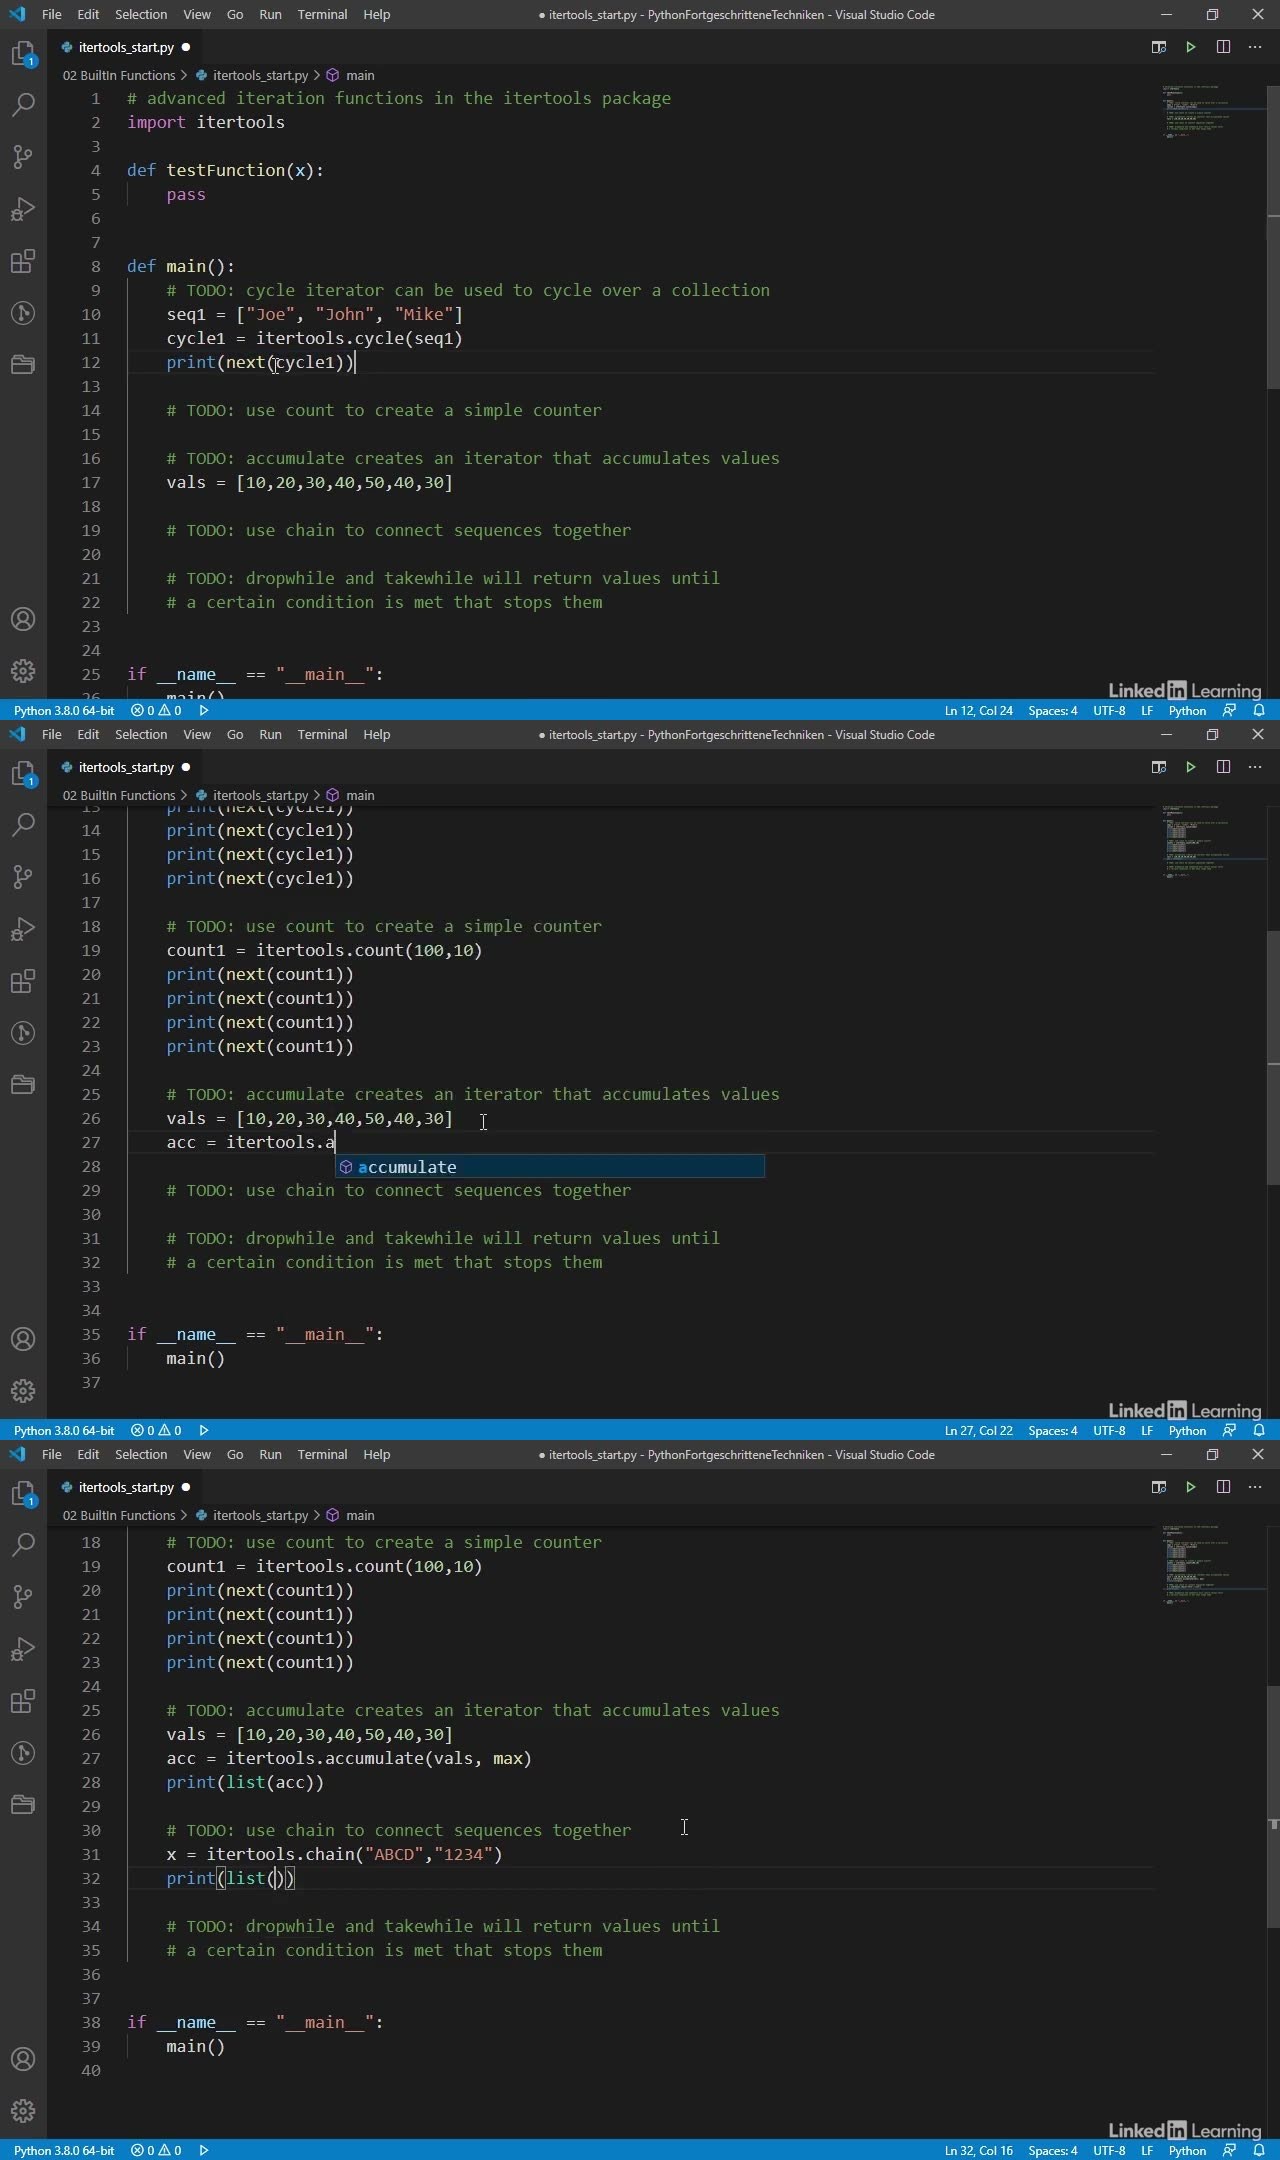Screen dimensions: 1280x2160
Task: Open Run and Debug view in top window
Action: click(x=23, y=209)
